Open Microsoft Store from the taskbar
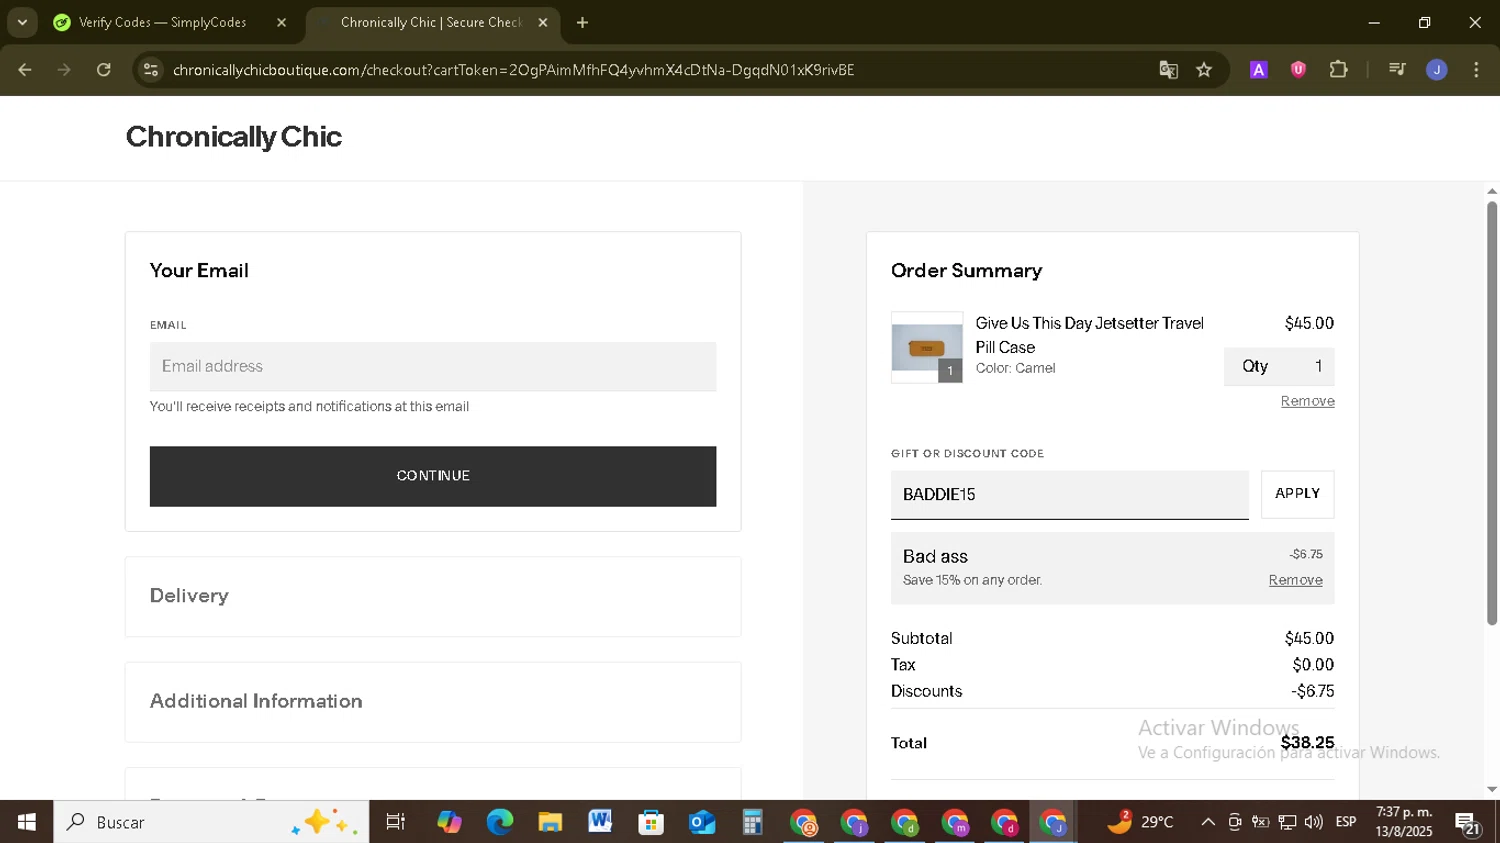Image resolution: width=1500 pixels, height=843 pixels. 651,822
